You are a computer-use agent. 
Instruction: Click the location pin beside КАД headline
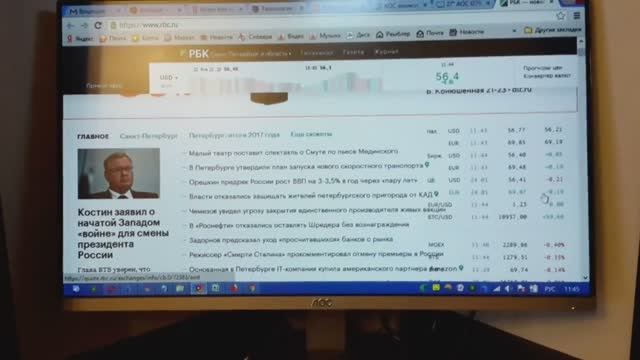pyautogui.click(x=436, y=194)
